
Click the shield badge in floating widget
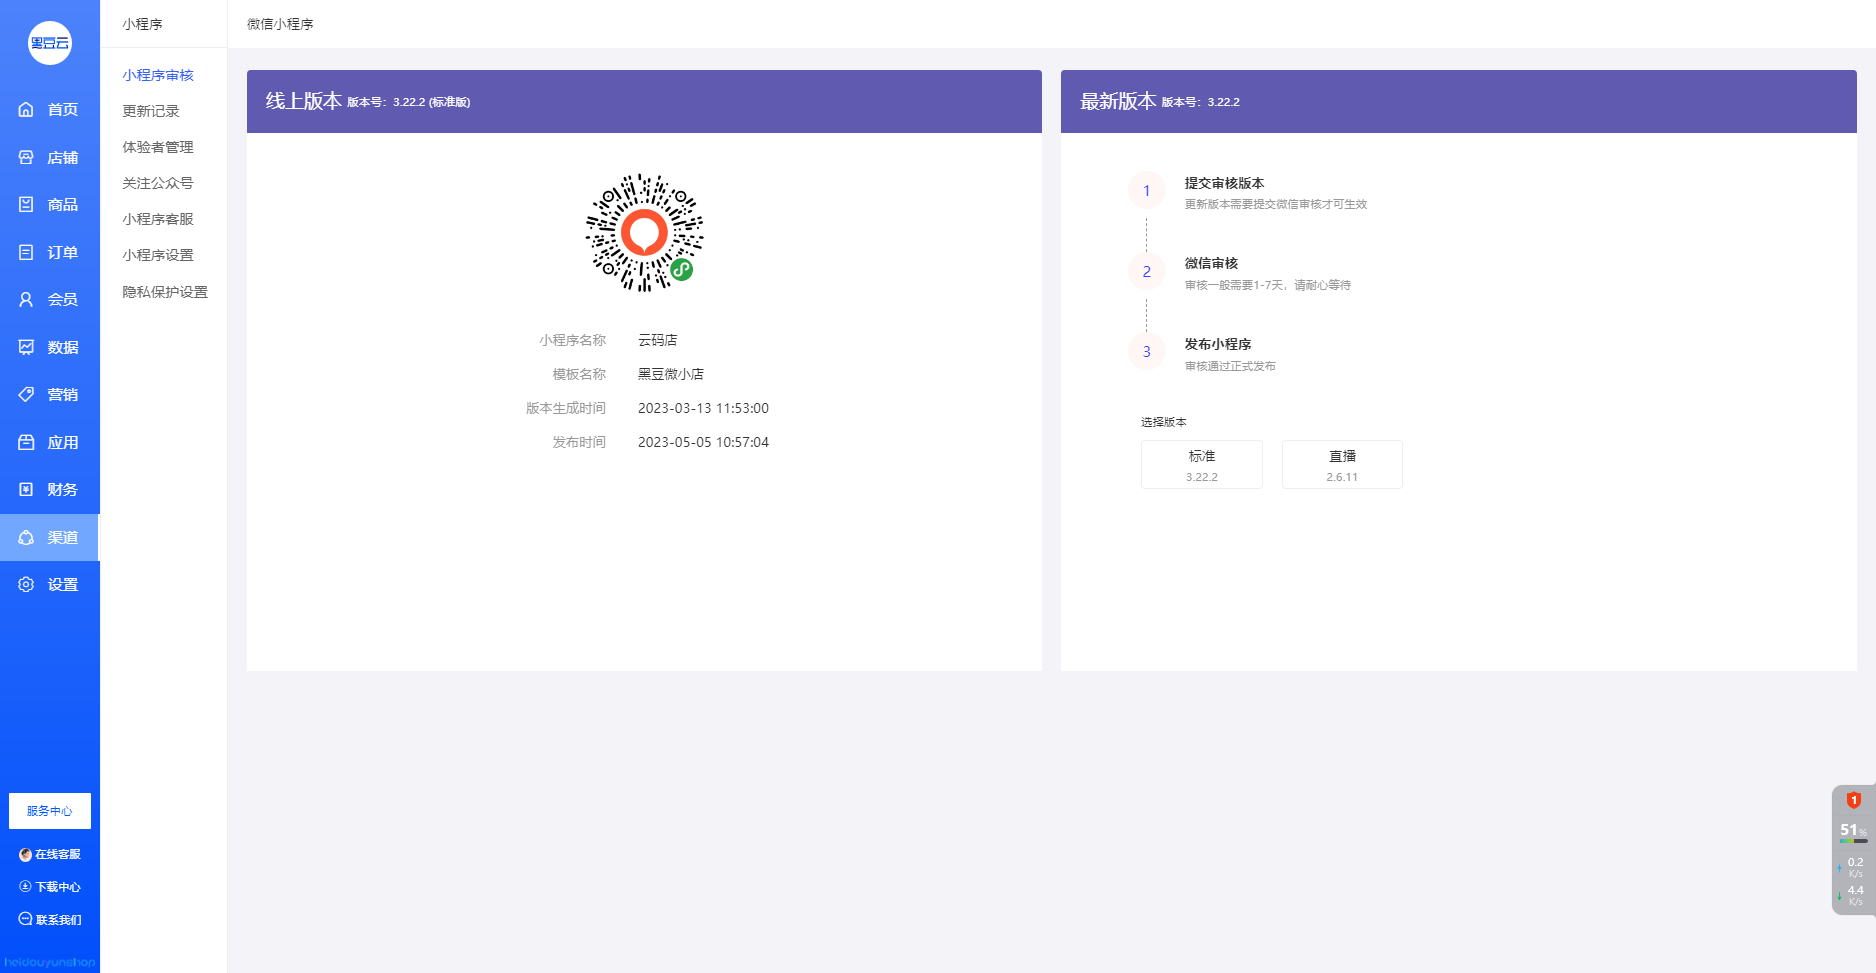(x=1853, y=800)
